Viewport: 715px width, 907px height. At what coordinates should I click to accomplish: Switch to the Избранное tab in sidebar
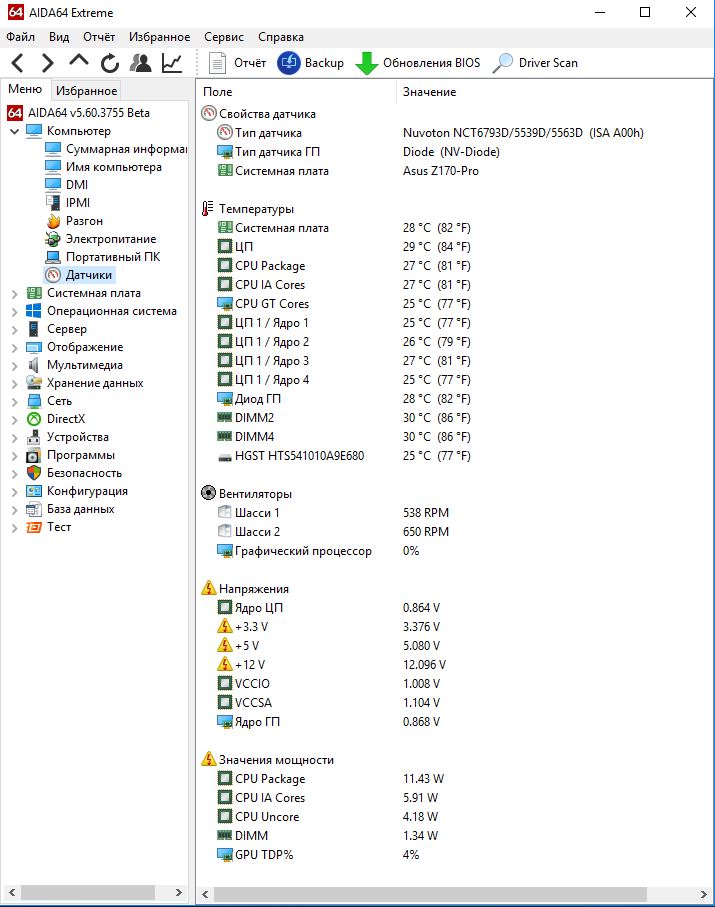point(86,91)
